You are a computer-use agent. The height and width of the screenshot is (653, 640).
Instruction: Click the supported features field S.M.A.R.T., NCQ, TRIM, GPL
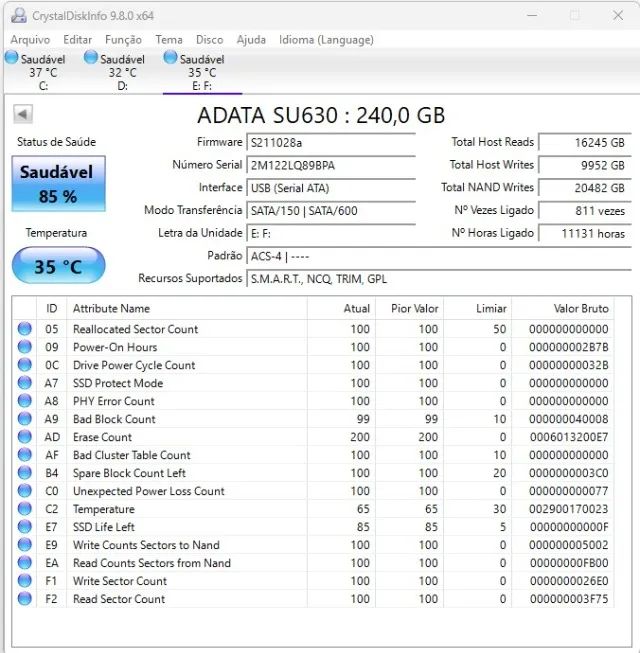(x=439, y=279)
